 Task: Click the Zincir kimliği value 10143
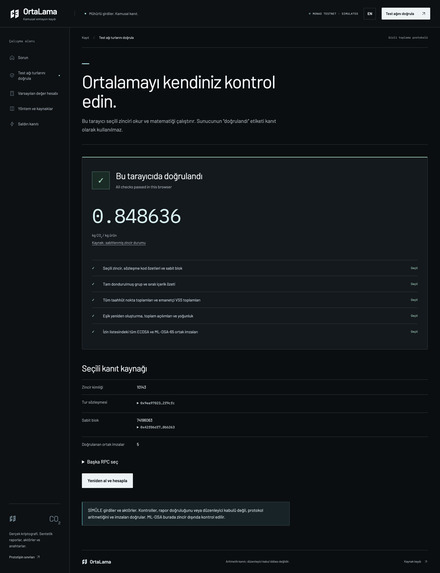(141, 387)
